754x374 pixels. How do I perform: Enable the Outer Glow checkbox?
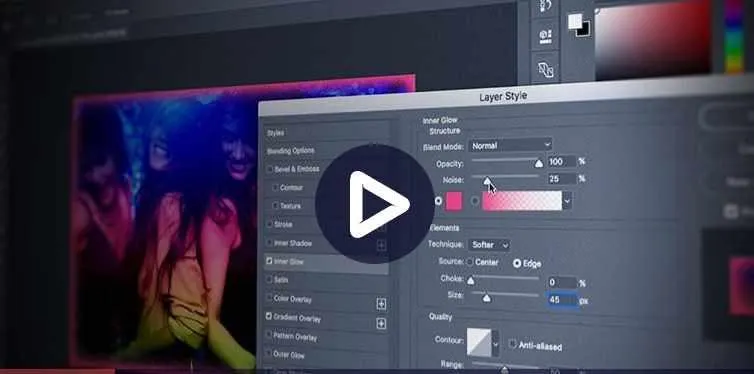coord(268,353)
